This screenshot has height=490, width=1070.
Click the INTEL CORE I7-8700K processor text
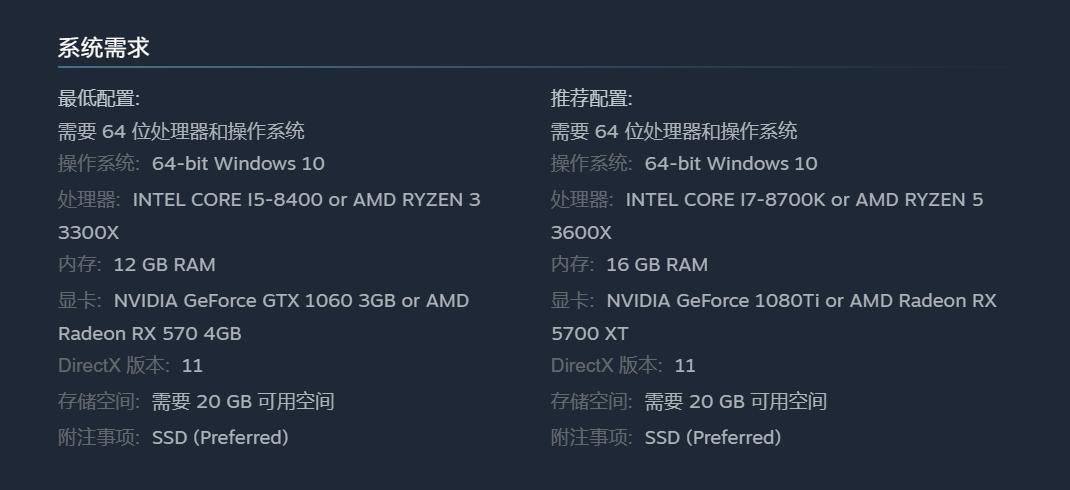pyautogui.click(x=725, y=200)
